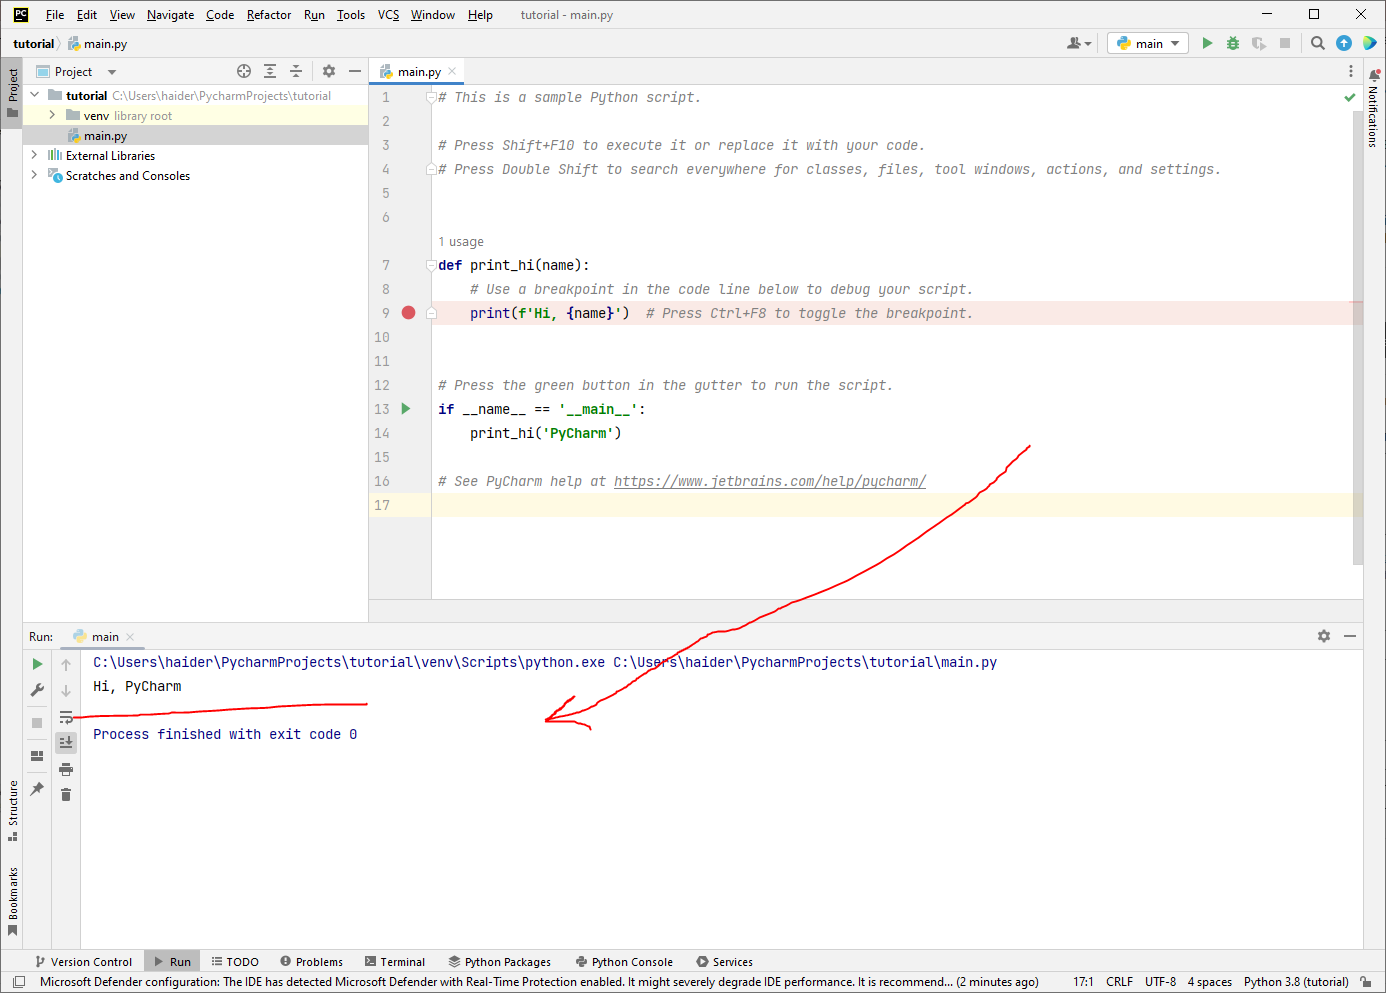Open Run panel settings gear
Viewport: 1386px width, 993px height.
coord(1324,636)
